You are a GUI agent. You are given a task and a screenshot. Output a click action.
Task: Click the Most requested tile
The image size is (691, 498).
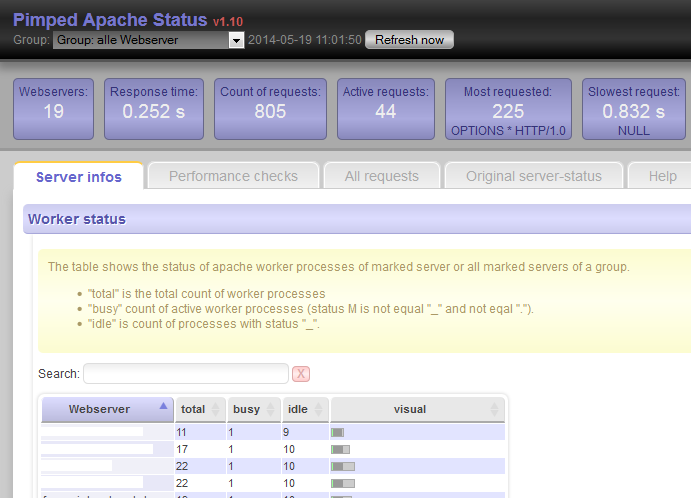coord(508,109)
